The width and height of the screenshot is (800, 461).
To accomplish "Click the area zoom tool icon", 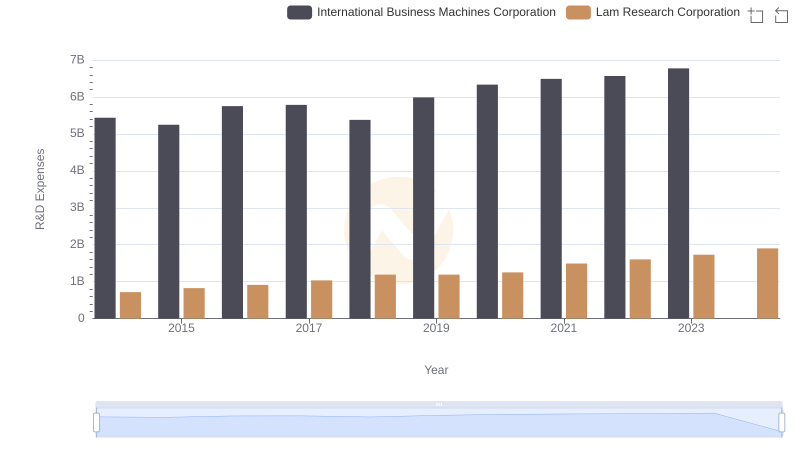I will [x=756, y=15].
